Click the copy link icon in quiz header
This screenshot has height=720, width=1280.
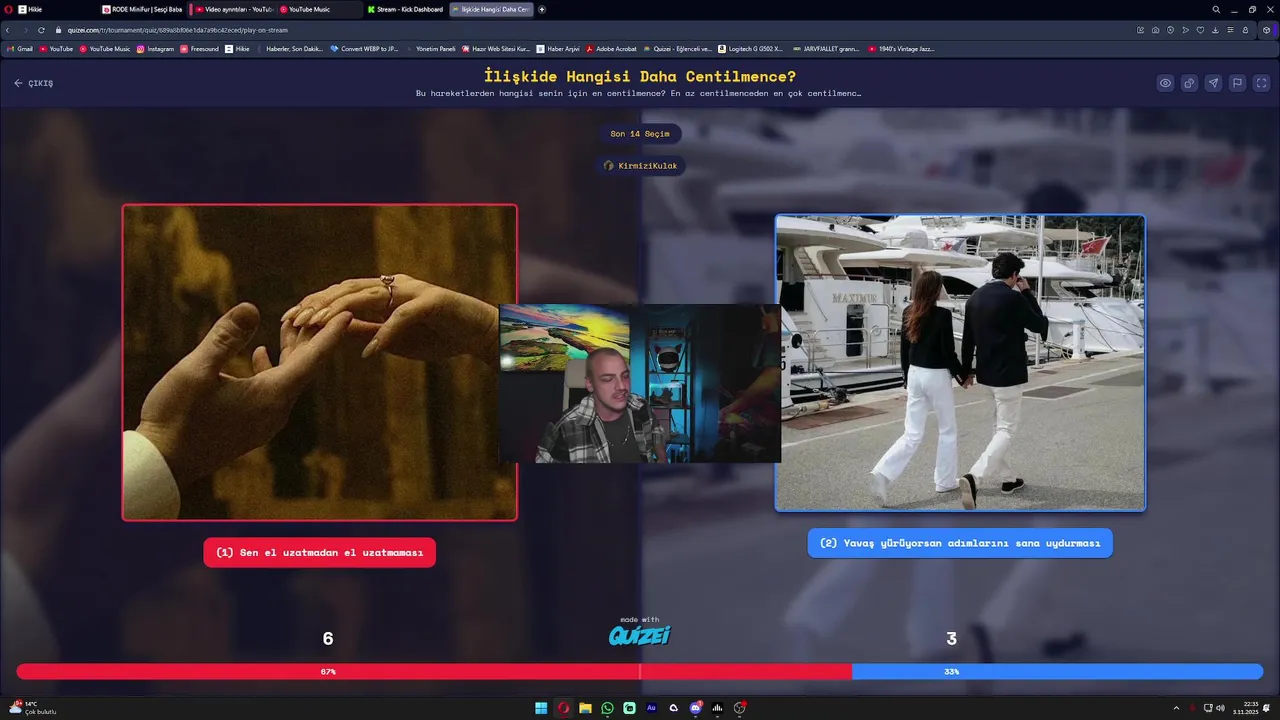(1189, 83)
